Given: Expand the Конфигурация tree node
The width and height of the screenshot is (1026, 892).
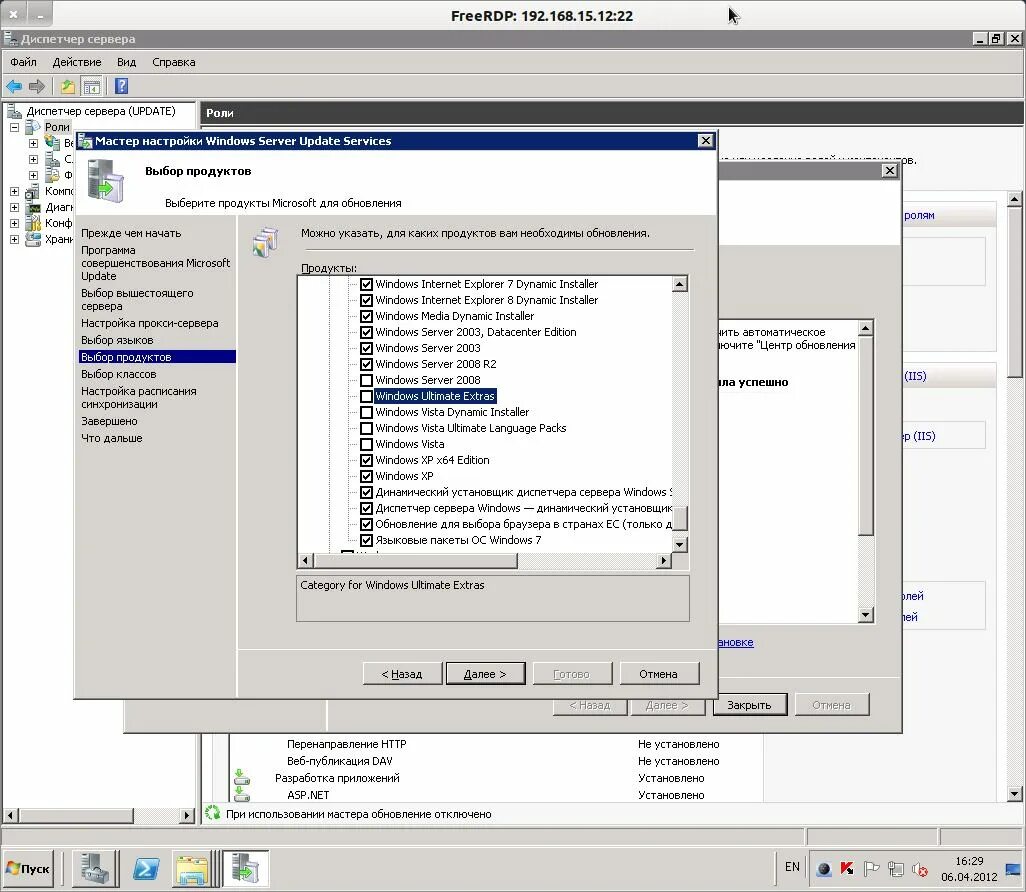Looking at the screenshot, I should pos(14,223).
